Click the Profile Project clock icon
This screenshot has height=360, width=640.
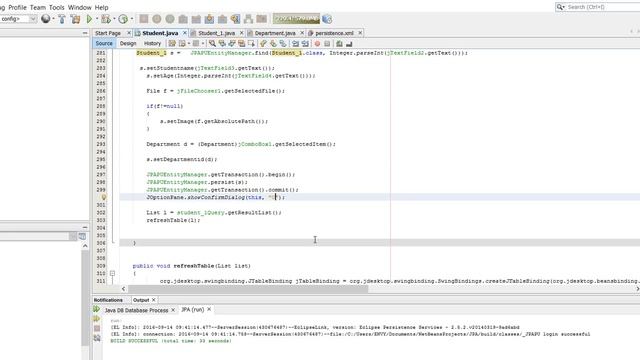[123, 19]
